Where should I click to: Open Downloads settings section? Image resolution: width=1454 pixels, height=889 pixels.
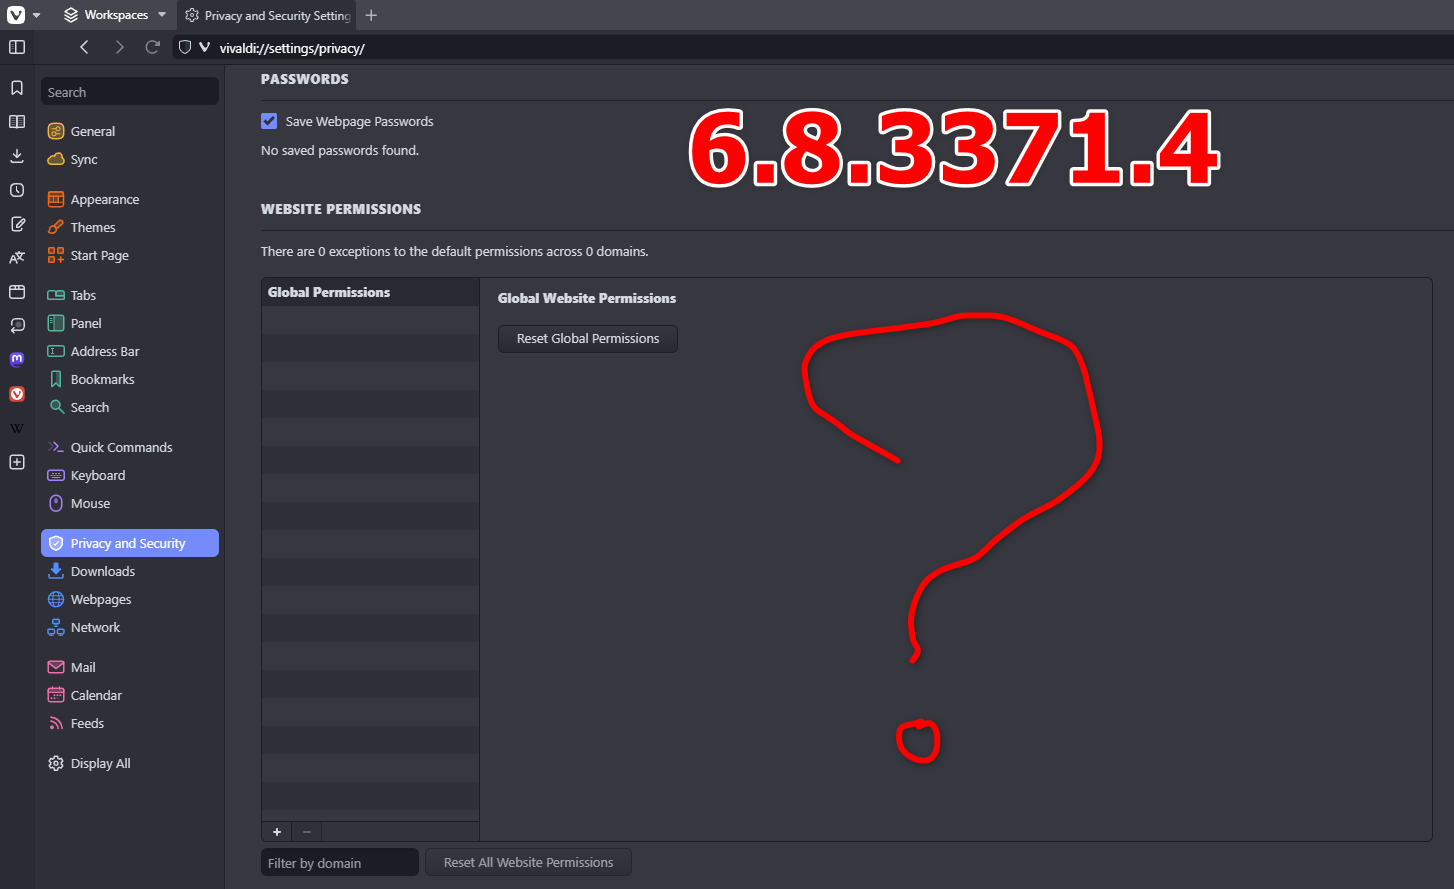[130, 571]
